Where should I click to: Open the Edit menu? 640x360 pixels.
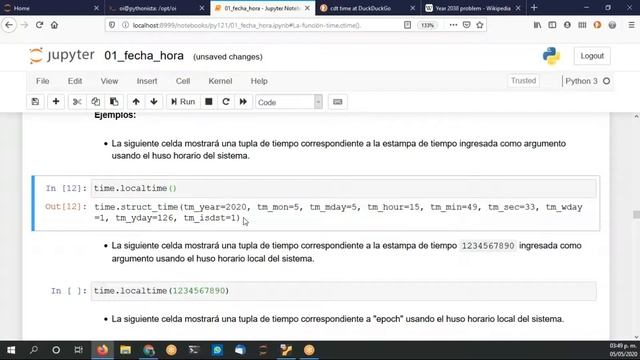[75, 81]
